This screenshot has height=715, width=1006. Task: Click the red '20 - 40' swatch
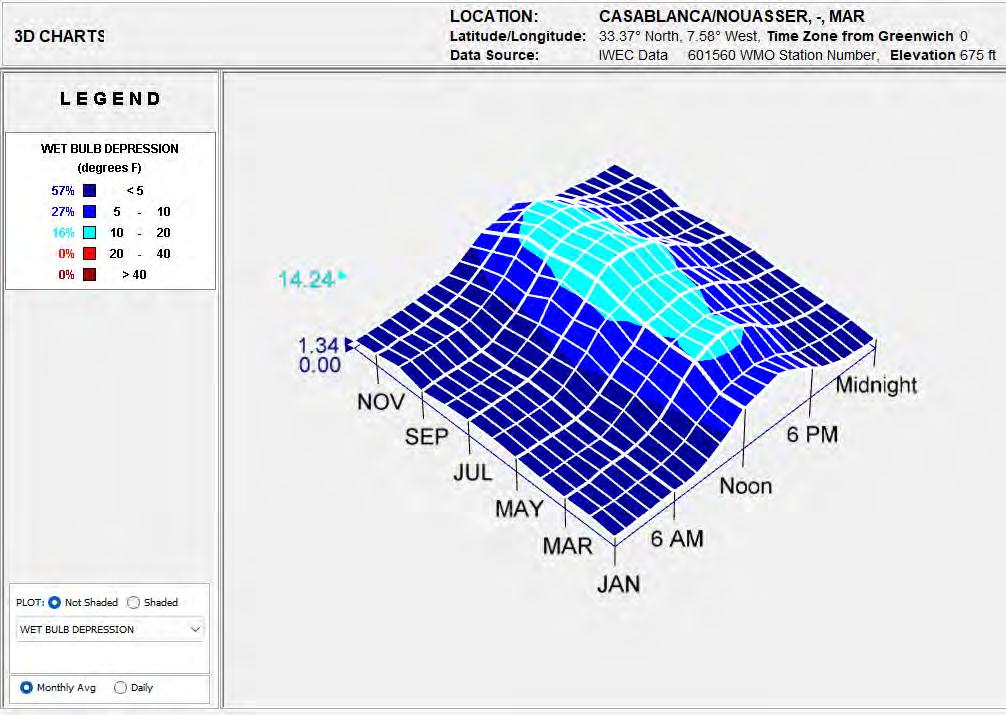(90, 254)
